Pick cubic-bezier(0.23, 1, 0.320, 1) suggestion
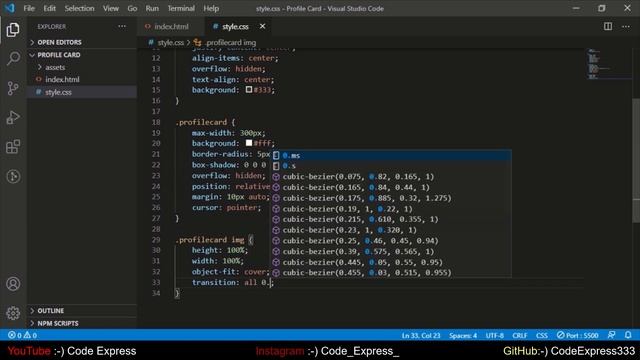 392,230
